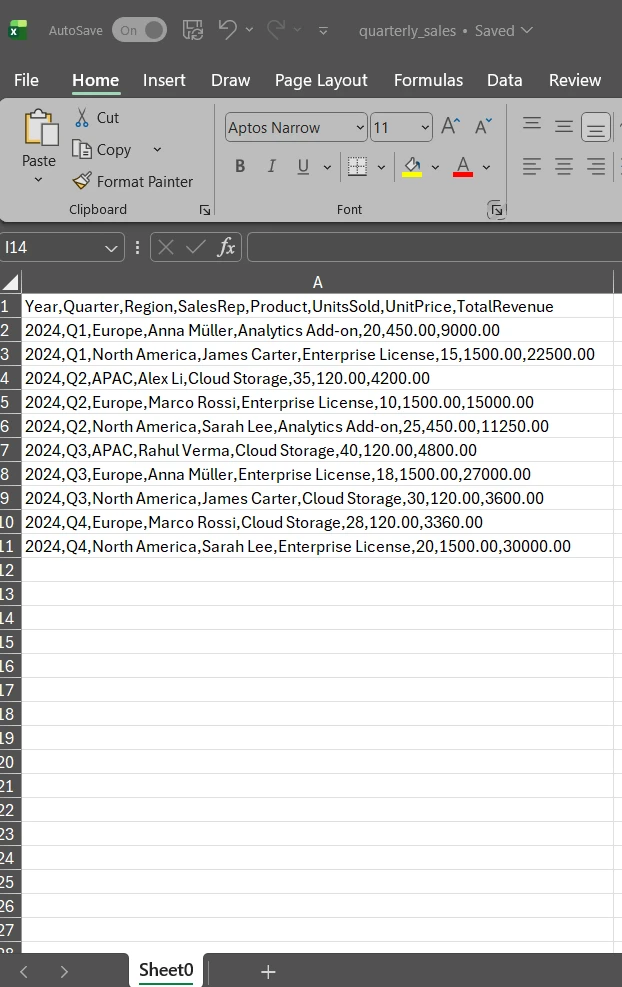Toggle the AutoSave switch off
The height and width of the screenshot is (987, 622).
pos(139,30)
